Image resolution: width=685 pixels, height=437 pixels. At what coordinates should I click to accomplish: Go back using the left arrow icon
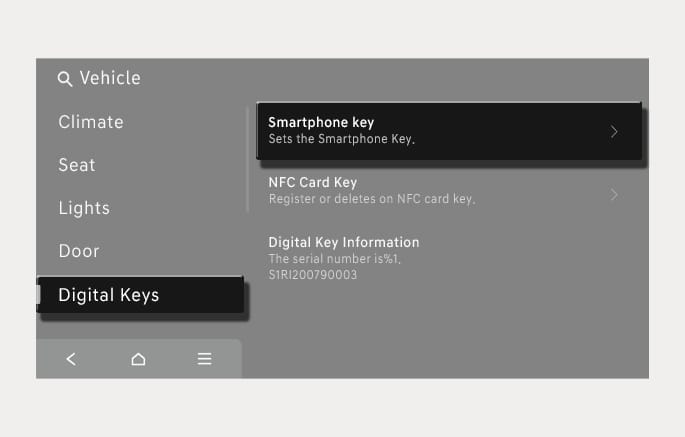71,359
